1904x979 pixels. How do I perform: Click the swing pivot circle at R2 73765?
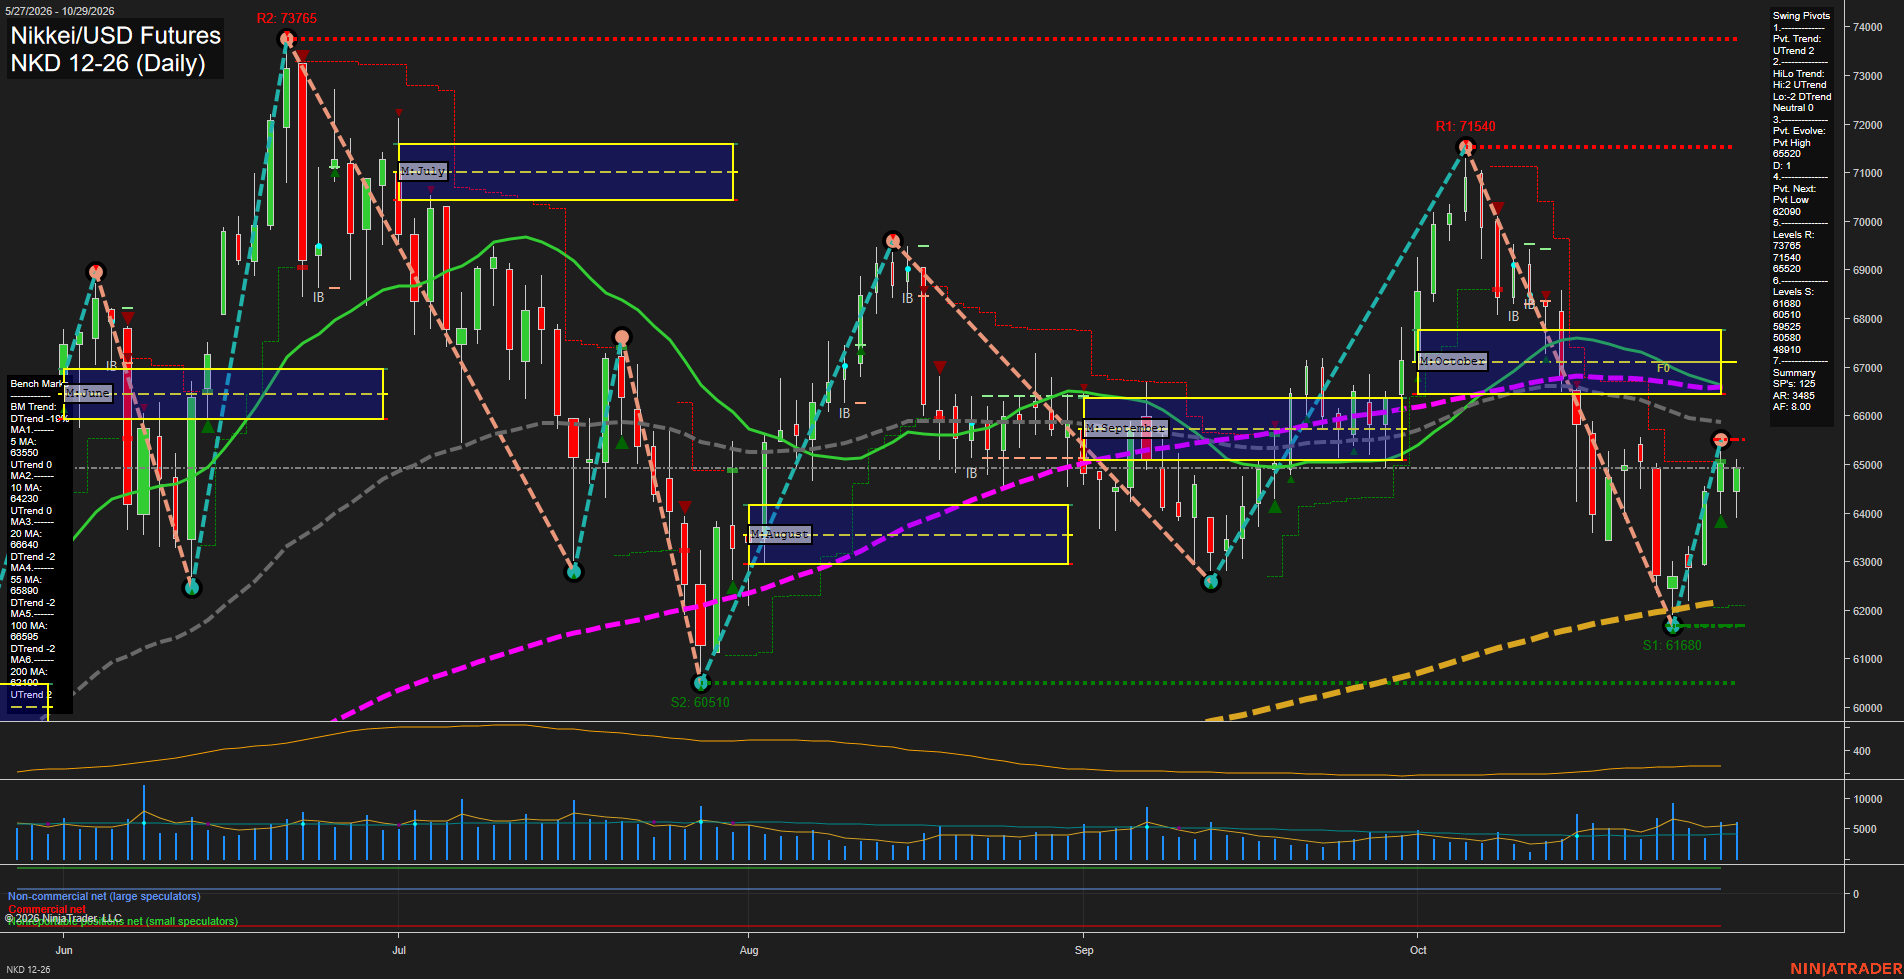pos(287,40)
